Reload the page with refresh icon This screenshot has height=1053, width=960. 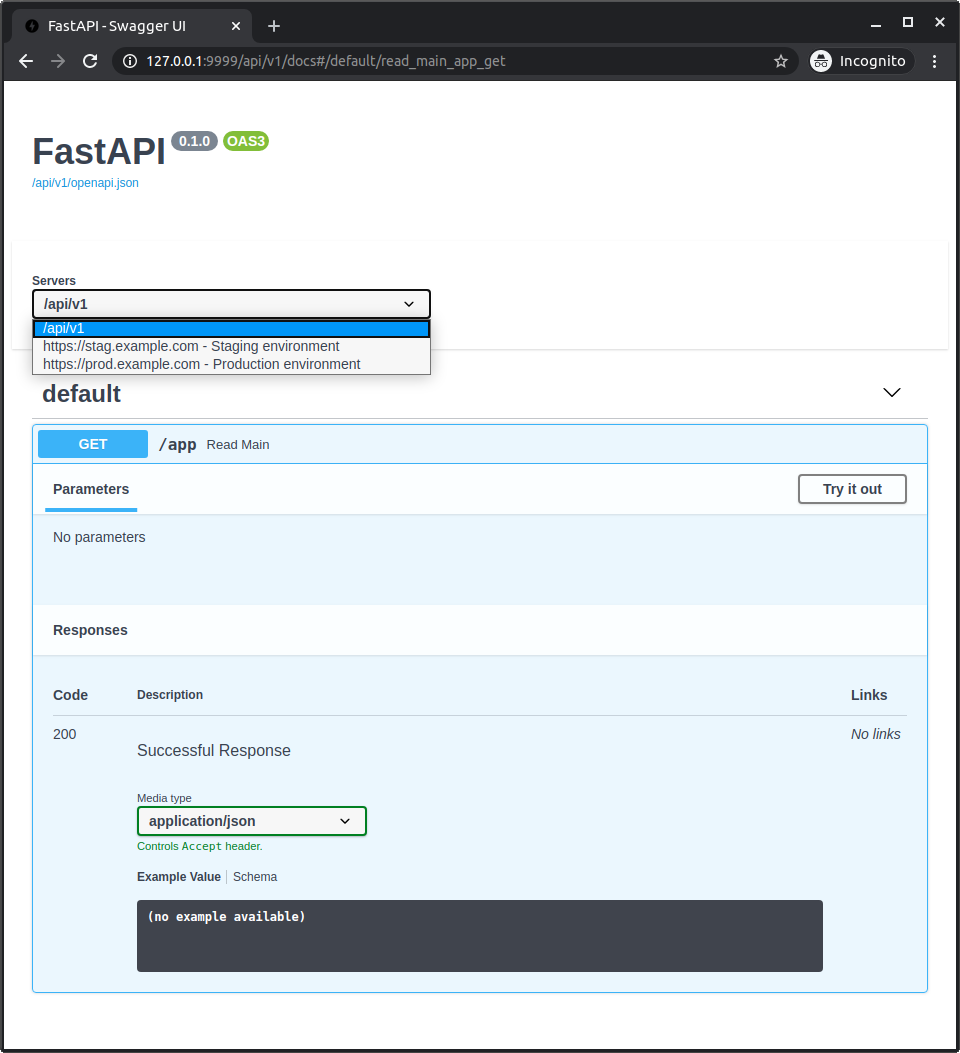[90, 61]
